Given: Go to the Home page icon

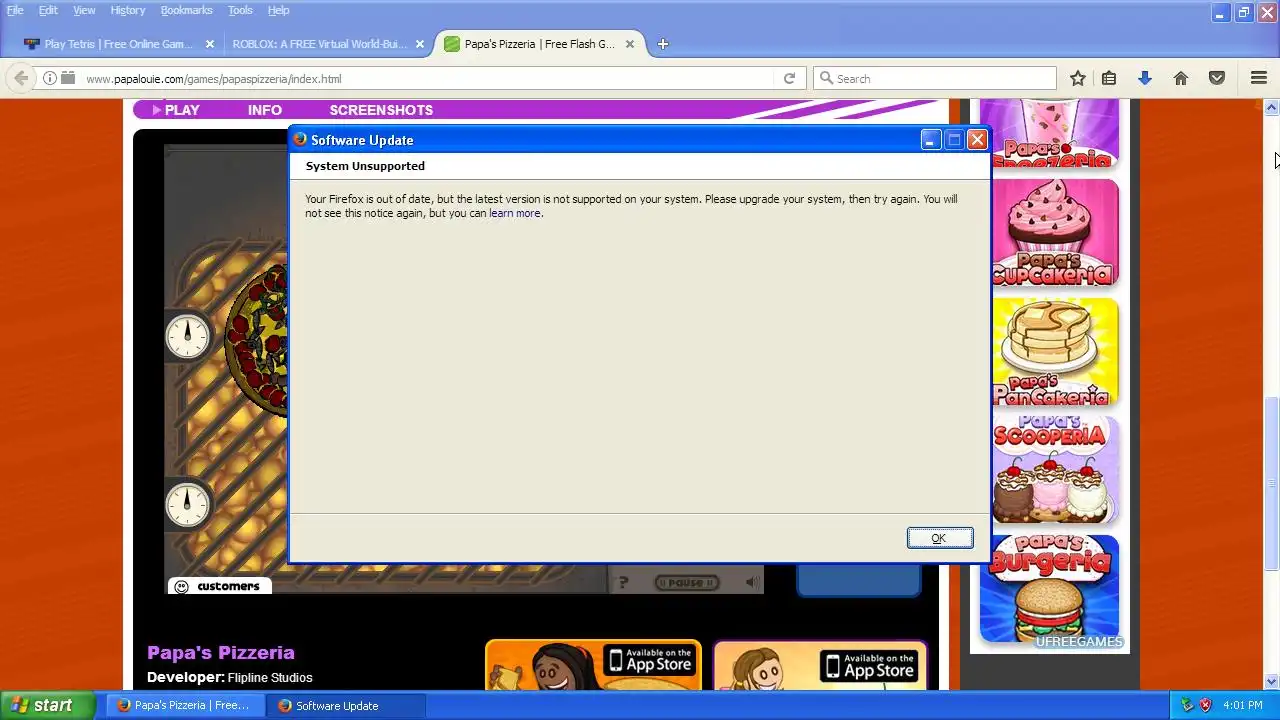Looking at the screenshot, I should 1181,78.
